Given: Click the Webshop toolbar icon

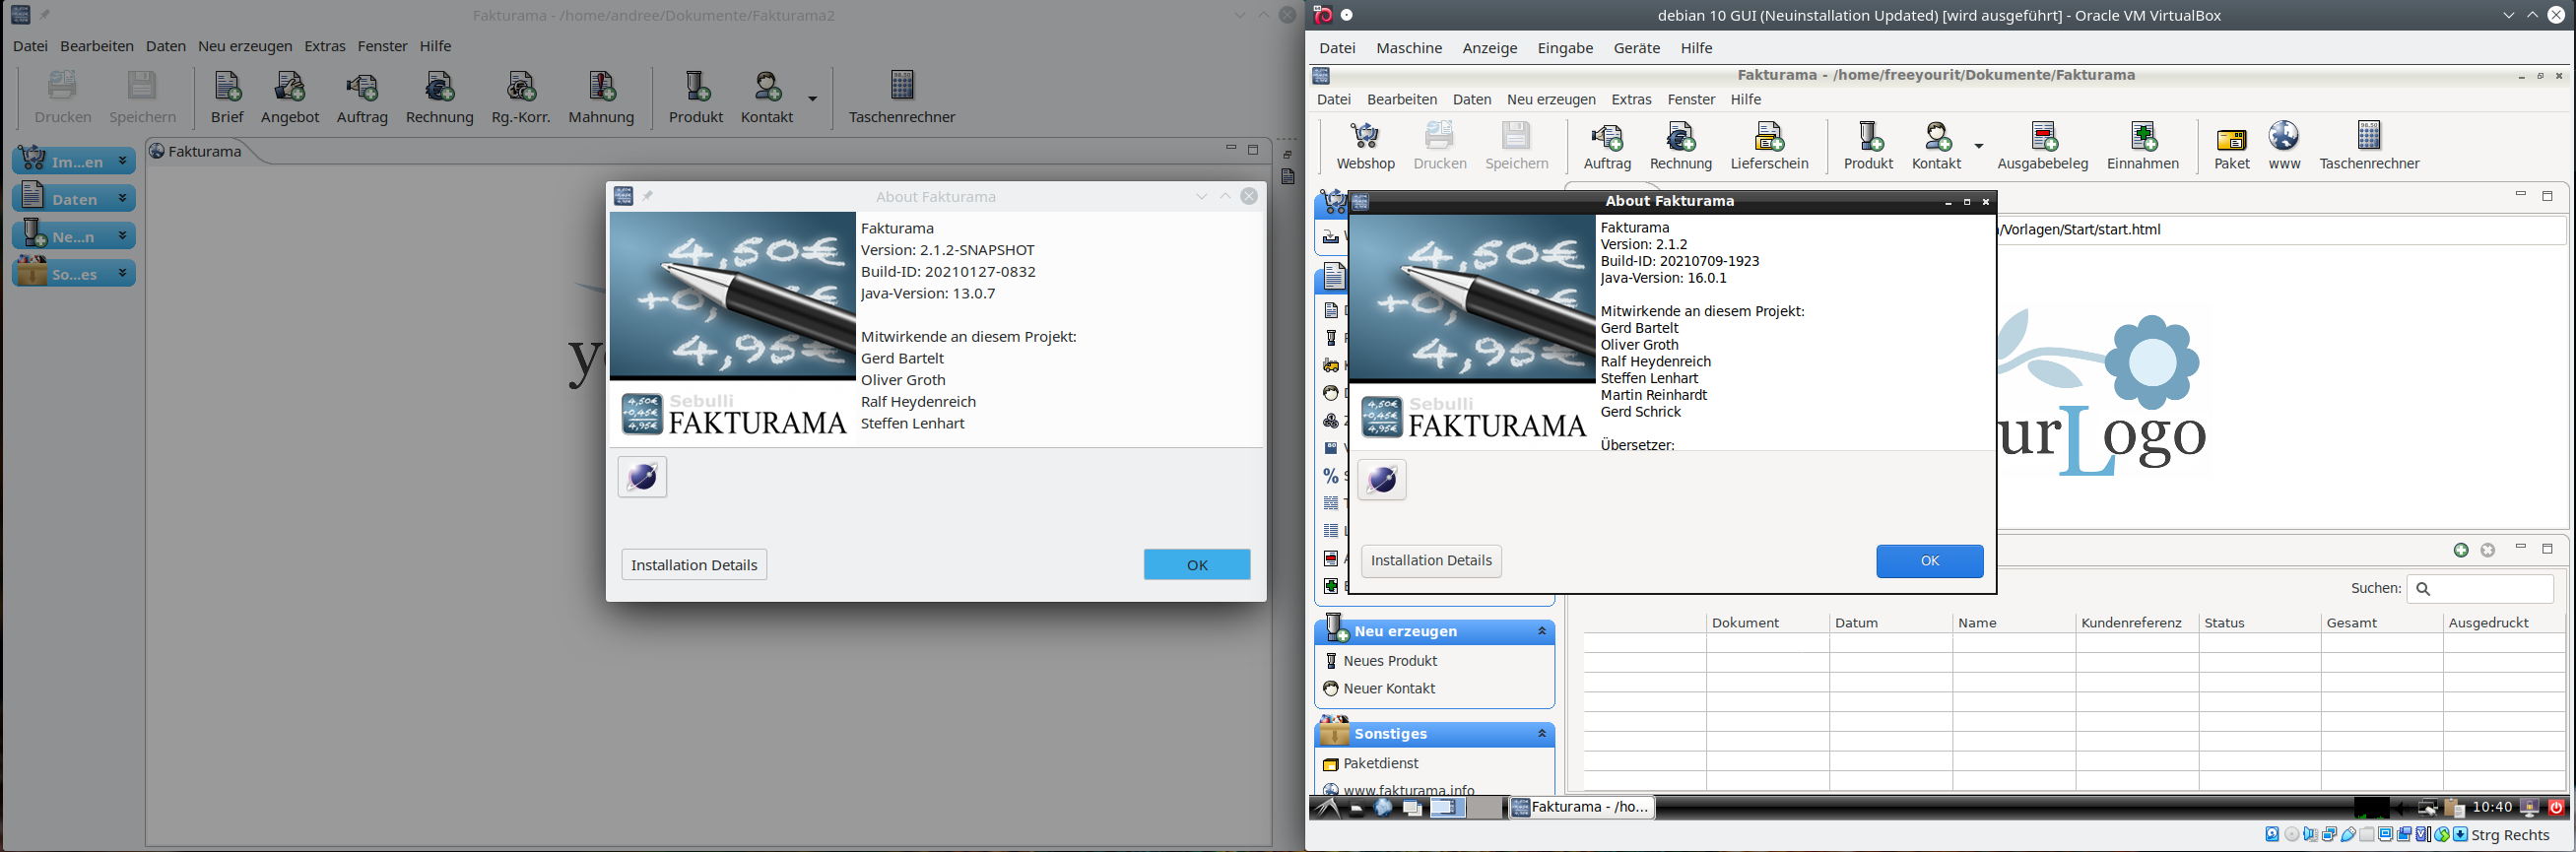Looking at the screenshot, I should pos(1365,146).
